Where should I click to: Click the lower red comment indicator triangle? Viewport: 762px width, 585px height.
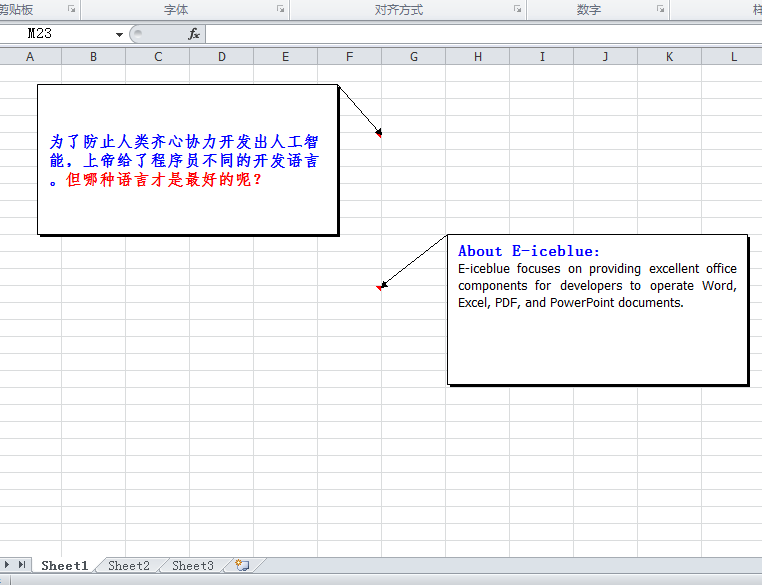pos(379,288)
